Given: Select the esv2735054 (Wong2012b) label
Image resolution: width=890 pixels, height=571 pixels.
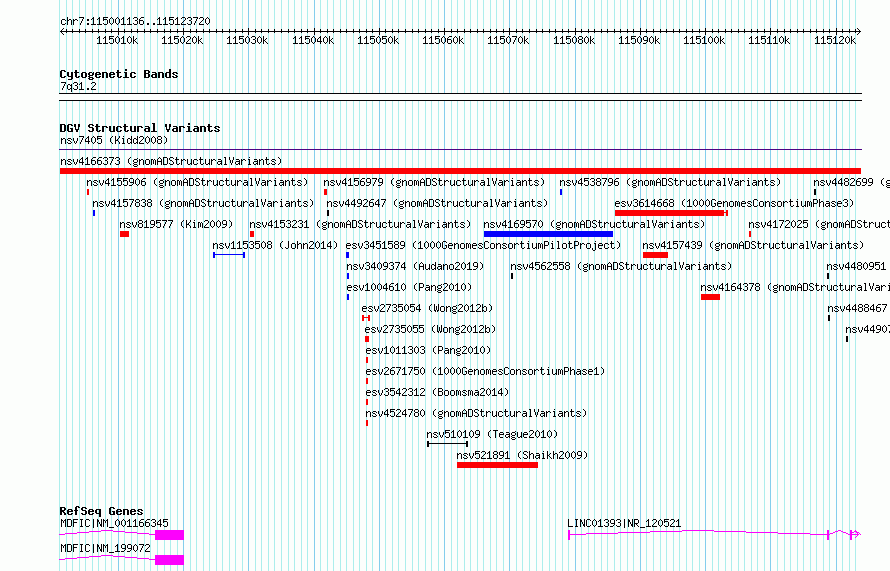Looking at the screenshot, I should coord(427,308).
